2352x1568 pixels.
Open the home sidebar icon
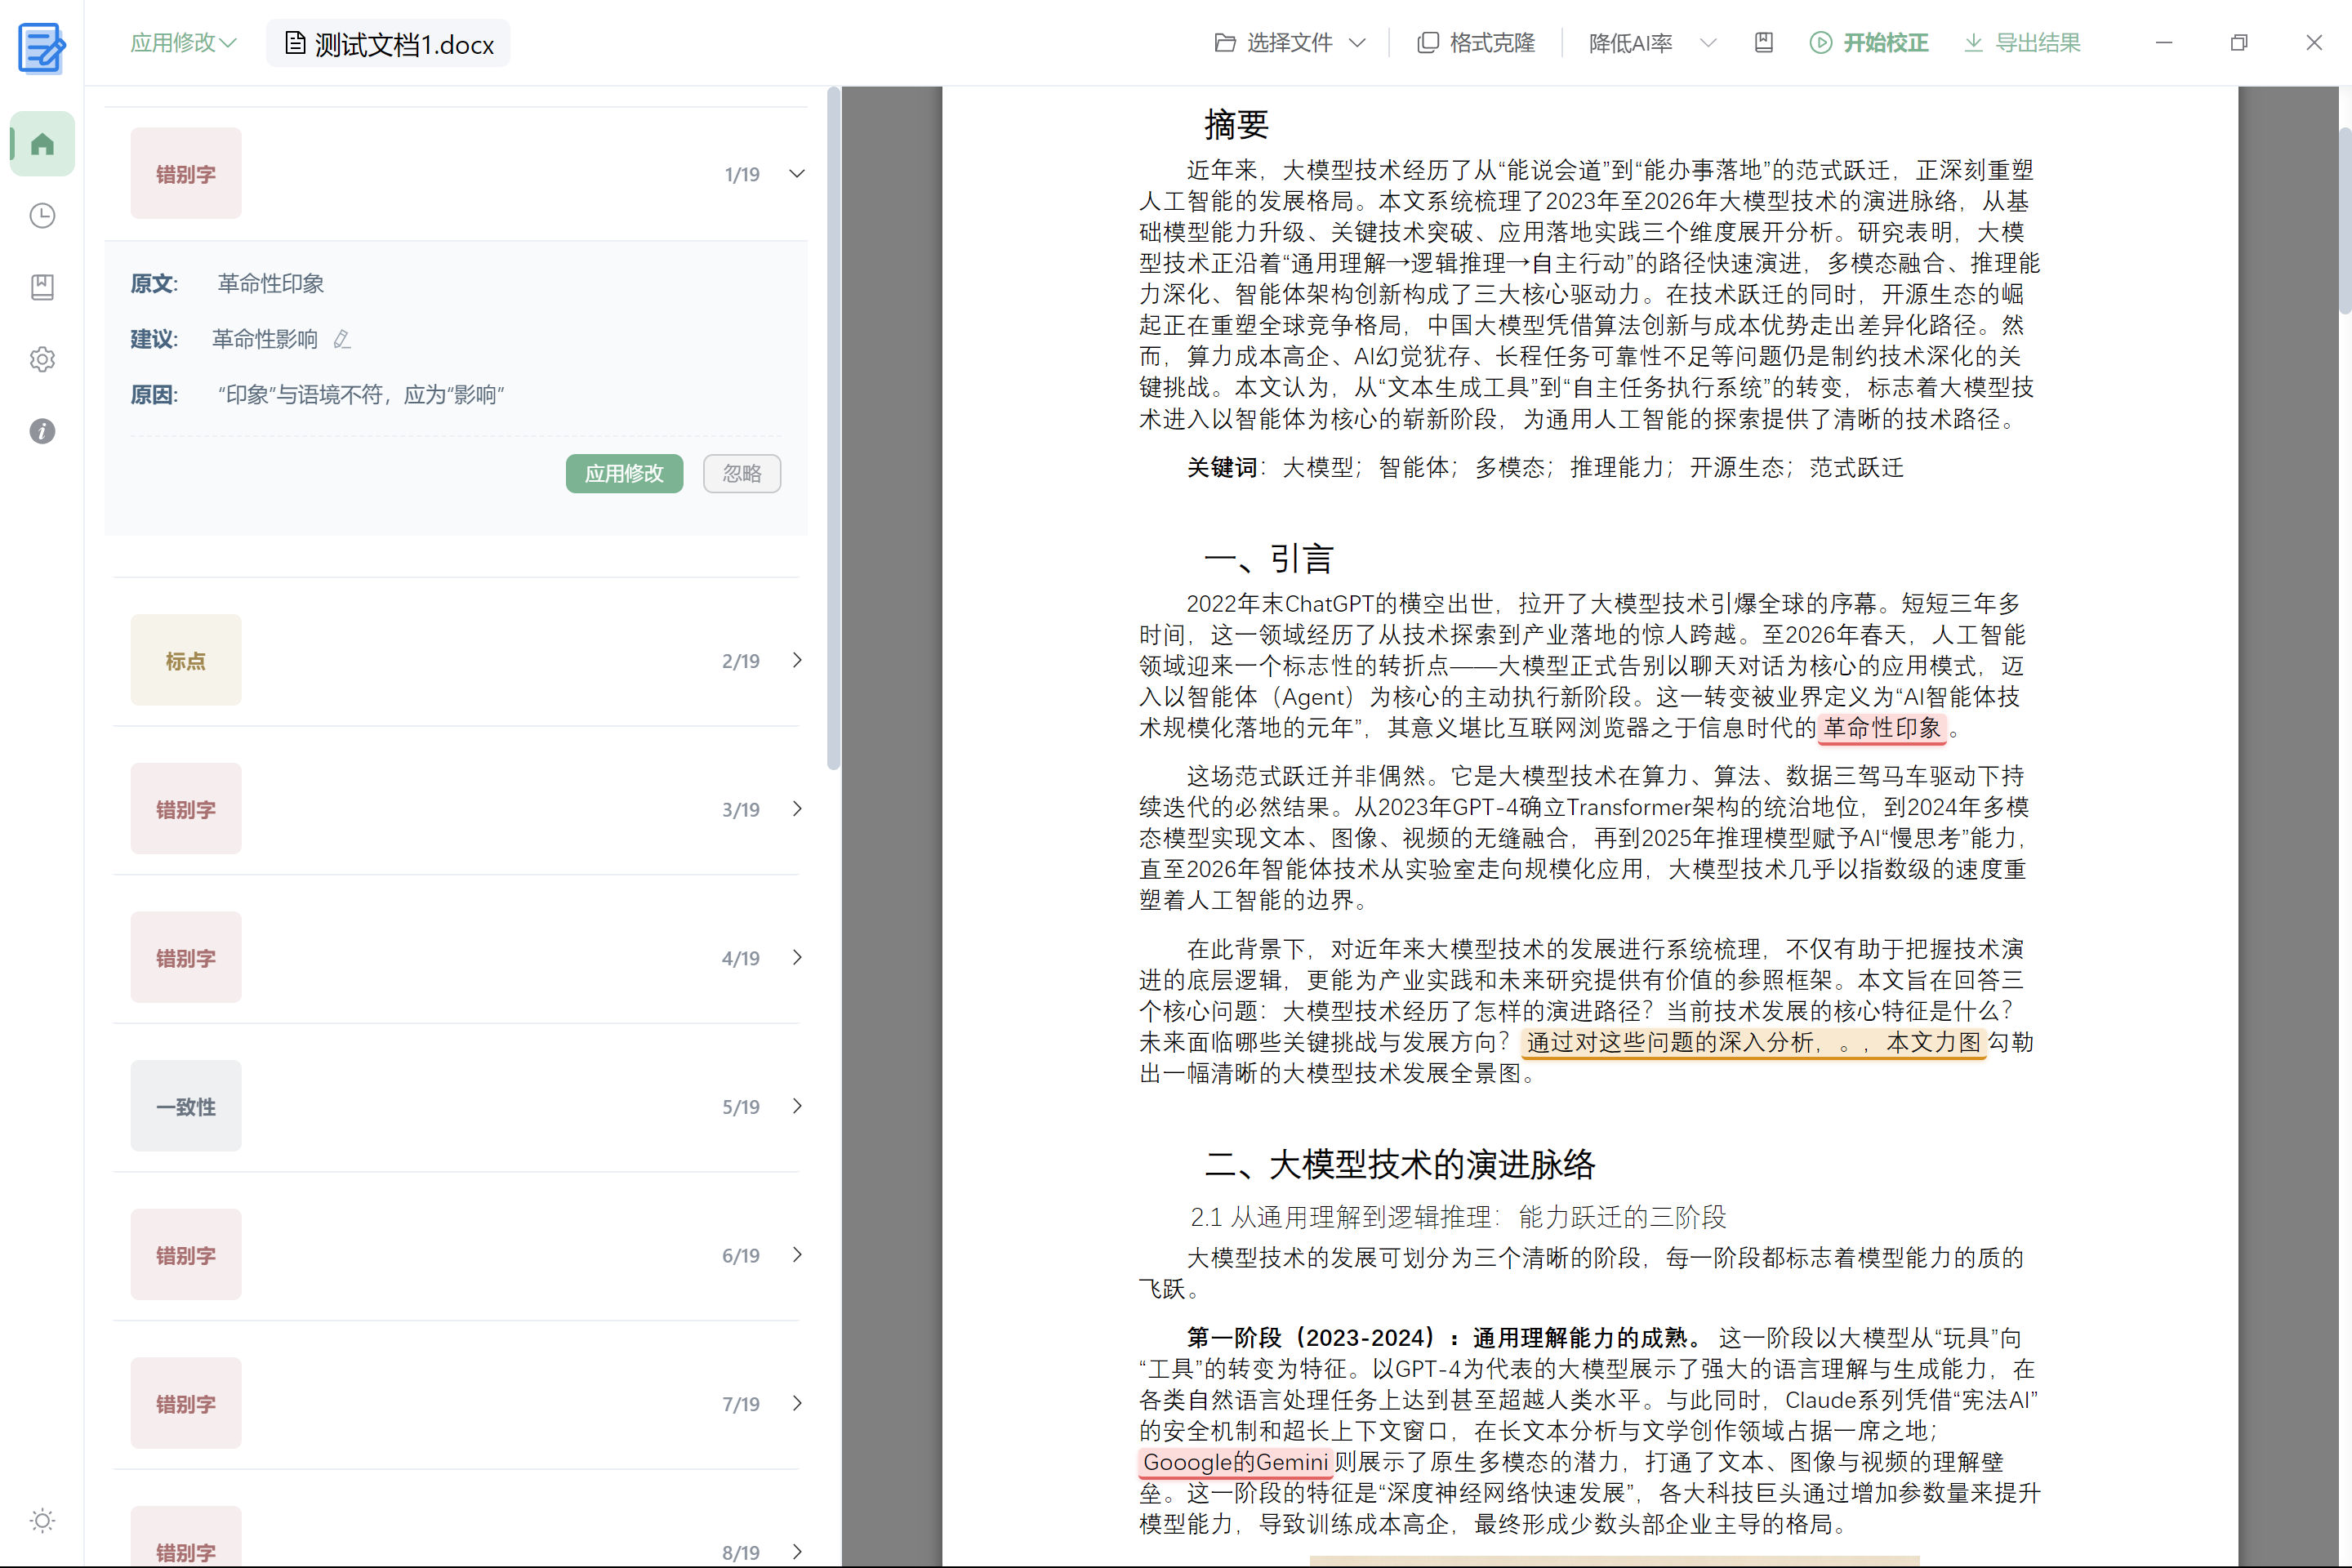(42, 144)
